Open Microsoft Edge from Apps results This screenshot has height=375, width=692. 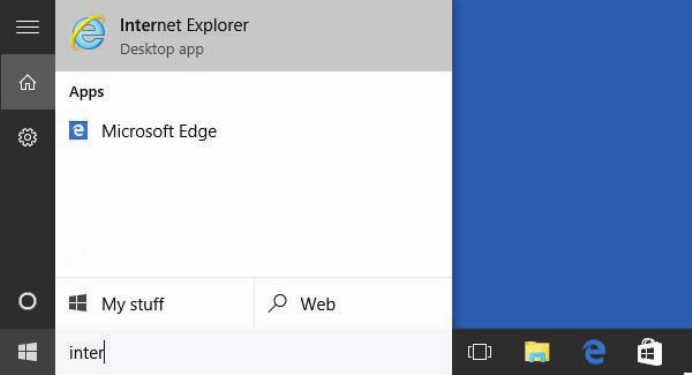click(253, 131)
